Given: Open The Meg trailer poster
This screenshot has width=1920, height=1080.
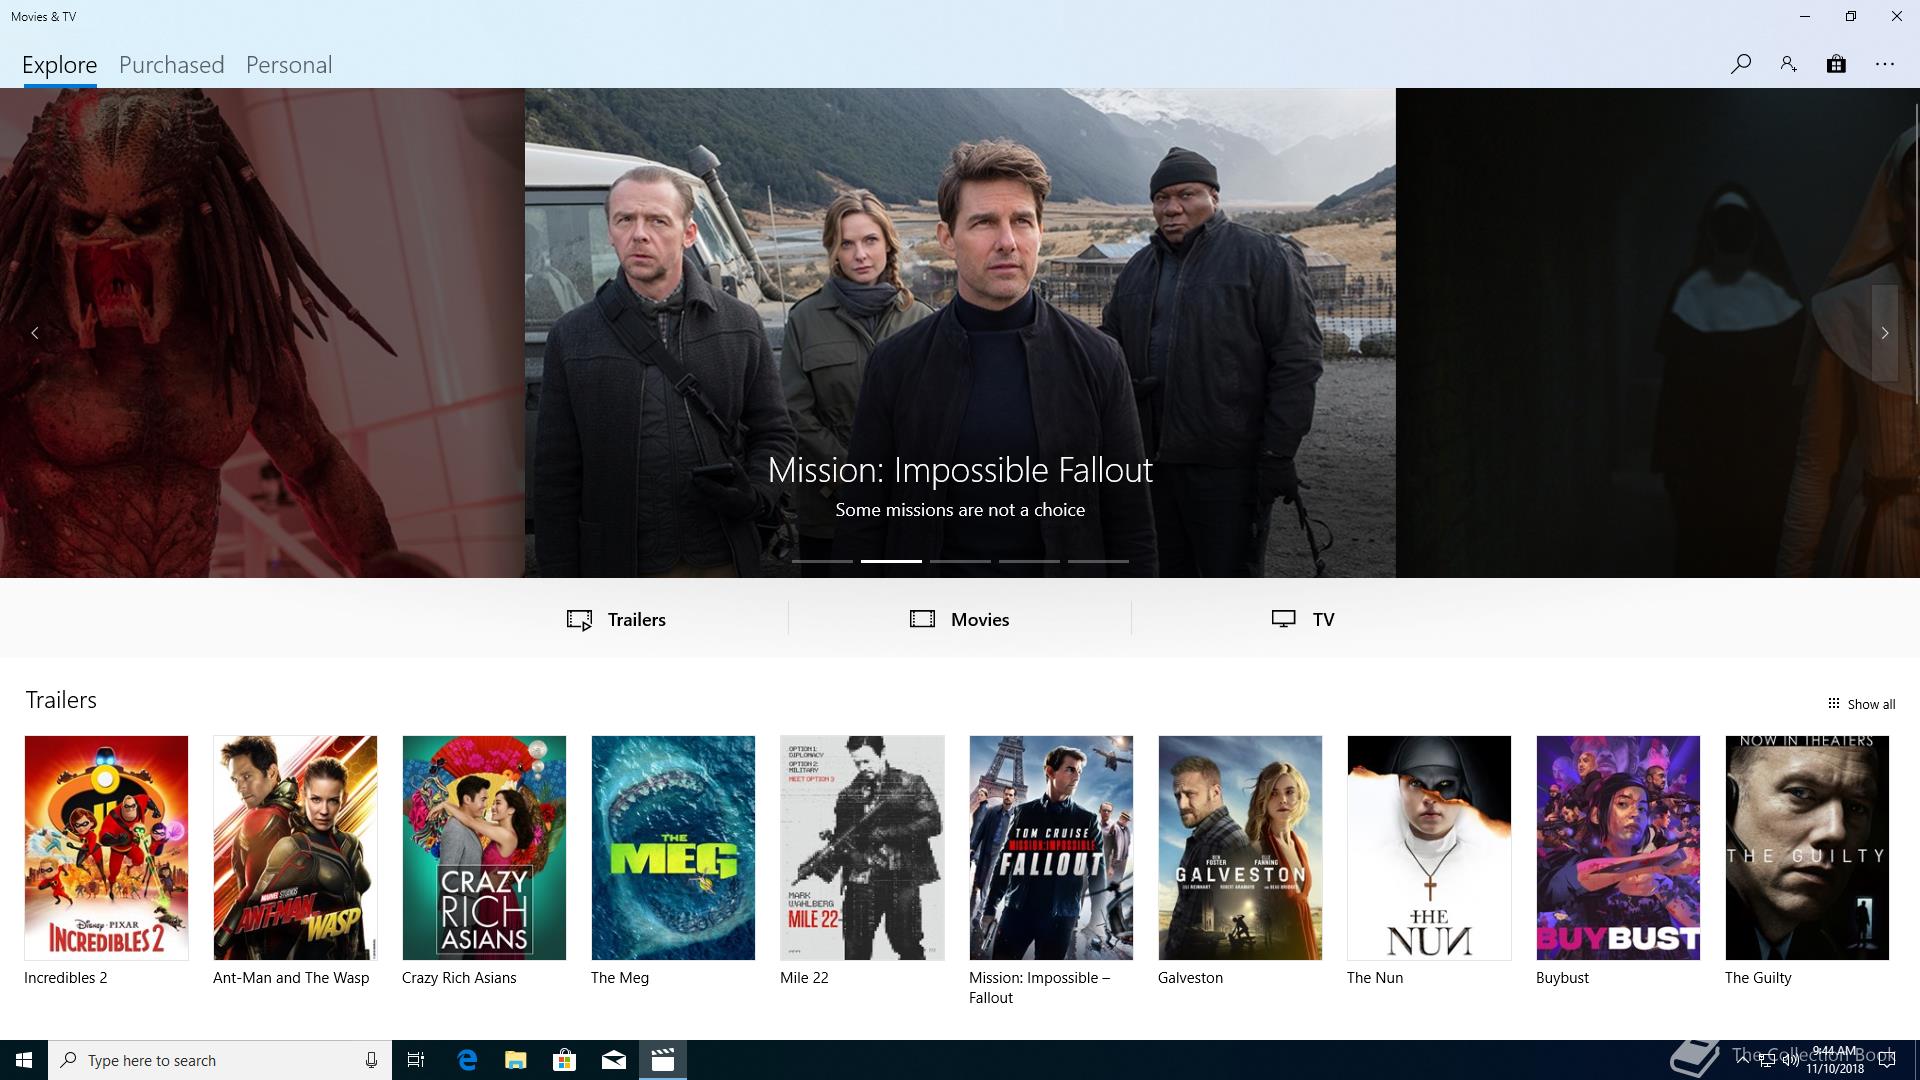Looking at the screenshot, I should (673, 848).
